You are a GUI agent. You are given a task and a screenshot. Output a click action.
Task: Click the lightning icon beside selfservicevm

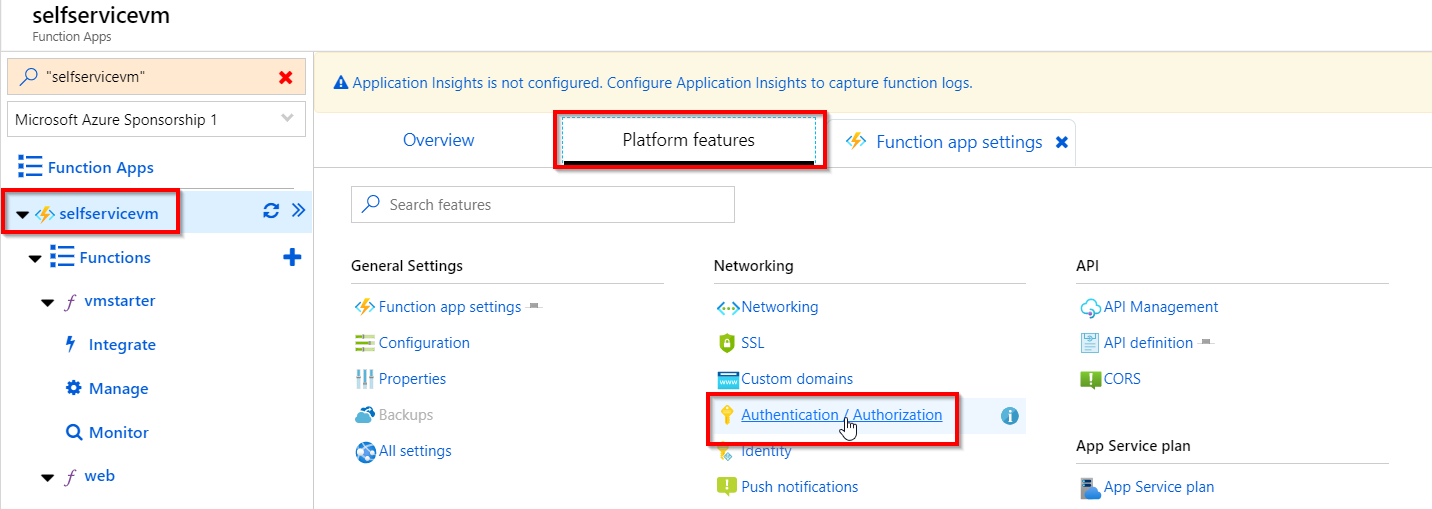tap(45, 214)
